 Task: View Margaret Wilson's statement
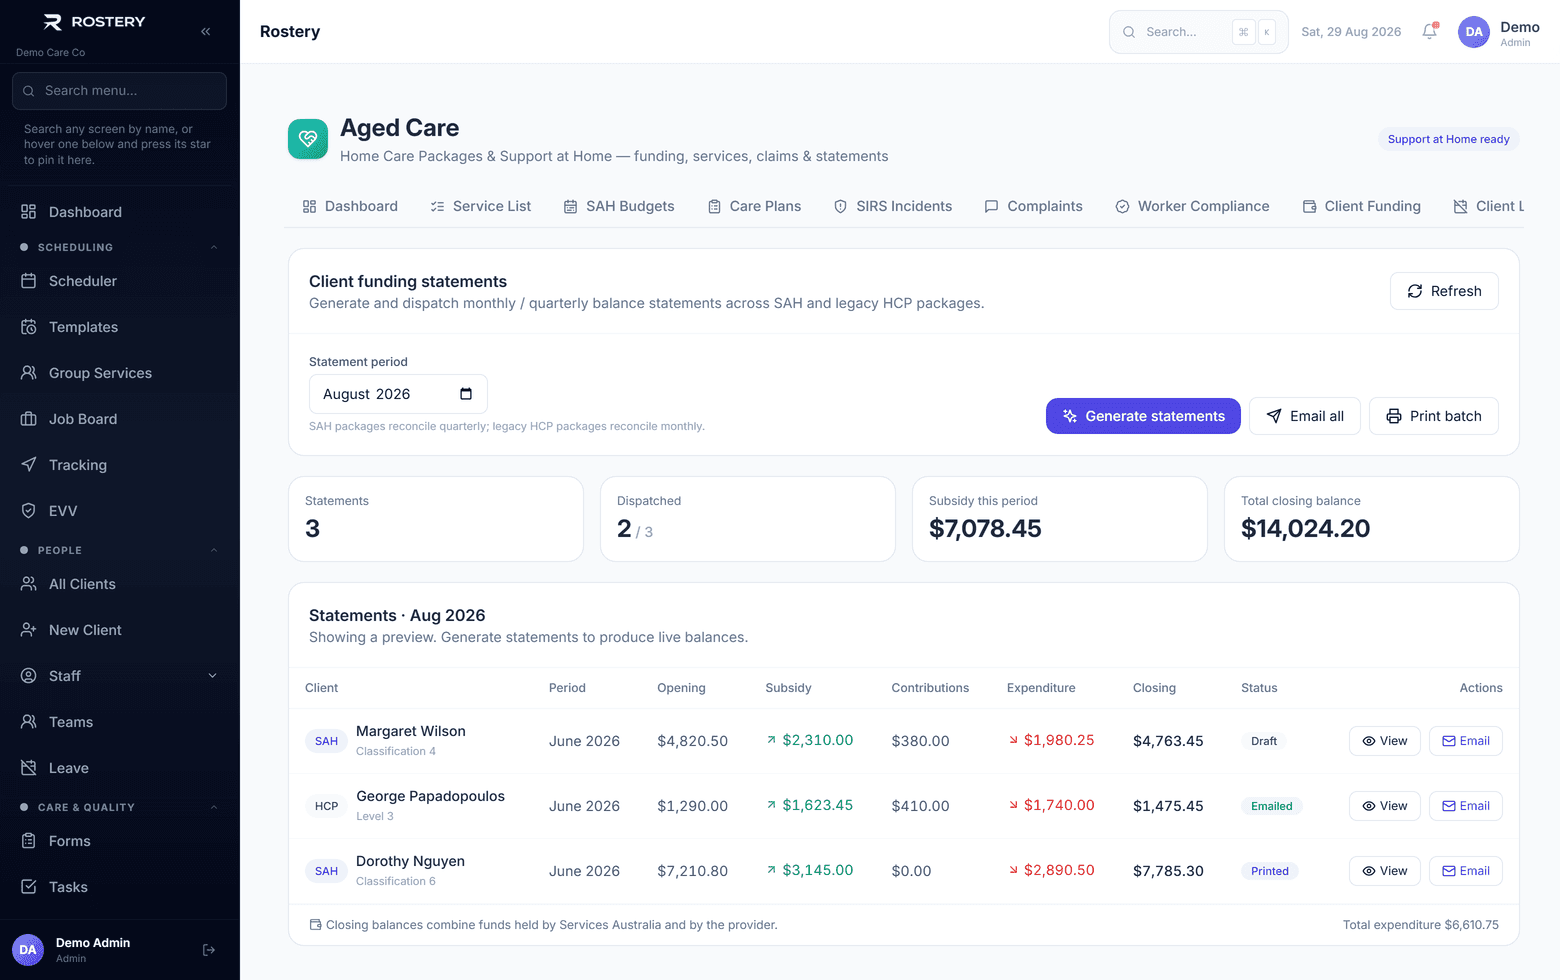pyautogui.click(x=1385, y=741)
